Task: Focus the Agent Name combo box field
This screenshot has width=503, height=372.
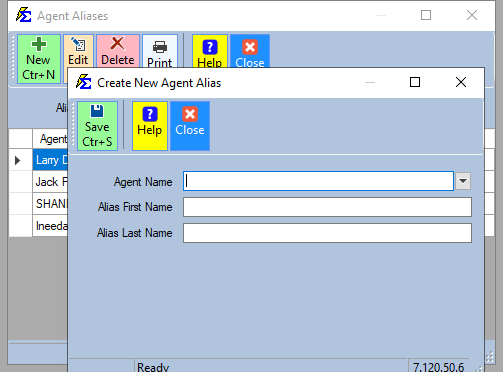Action: (x=318, y=181)
